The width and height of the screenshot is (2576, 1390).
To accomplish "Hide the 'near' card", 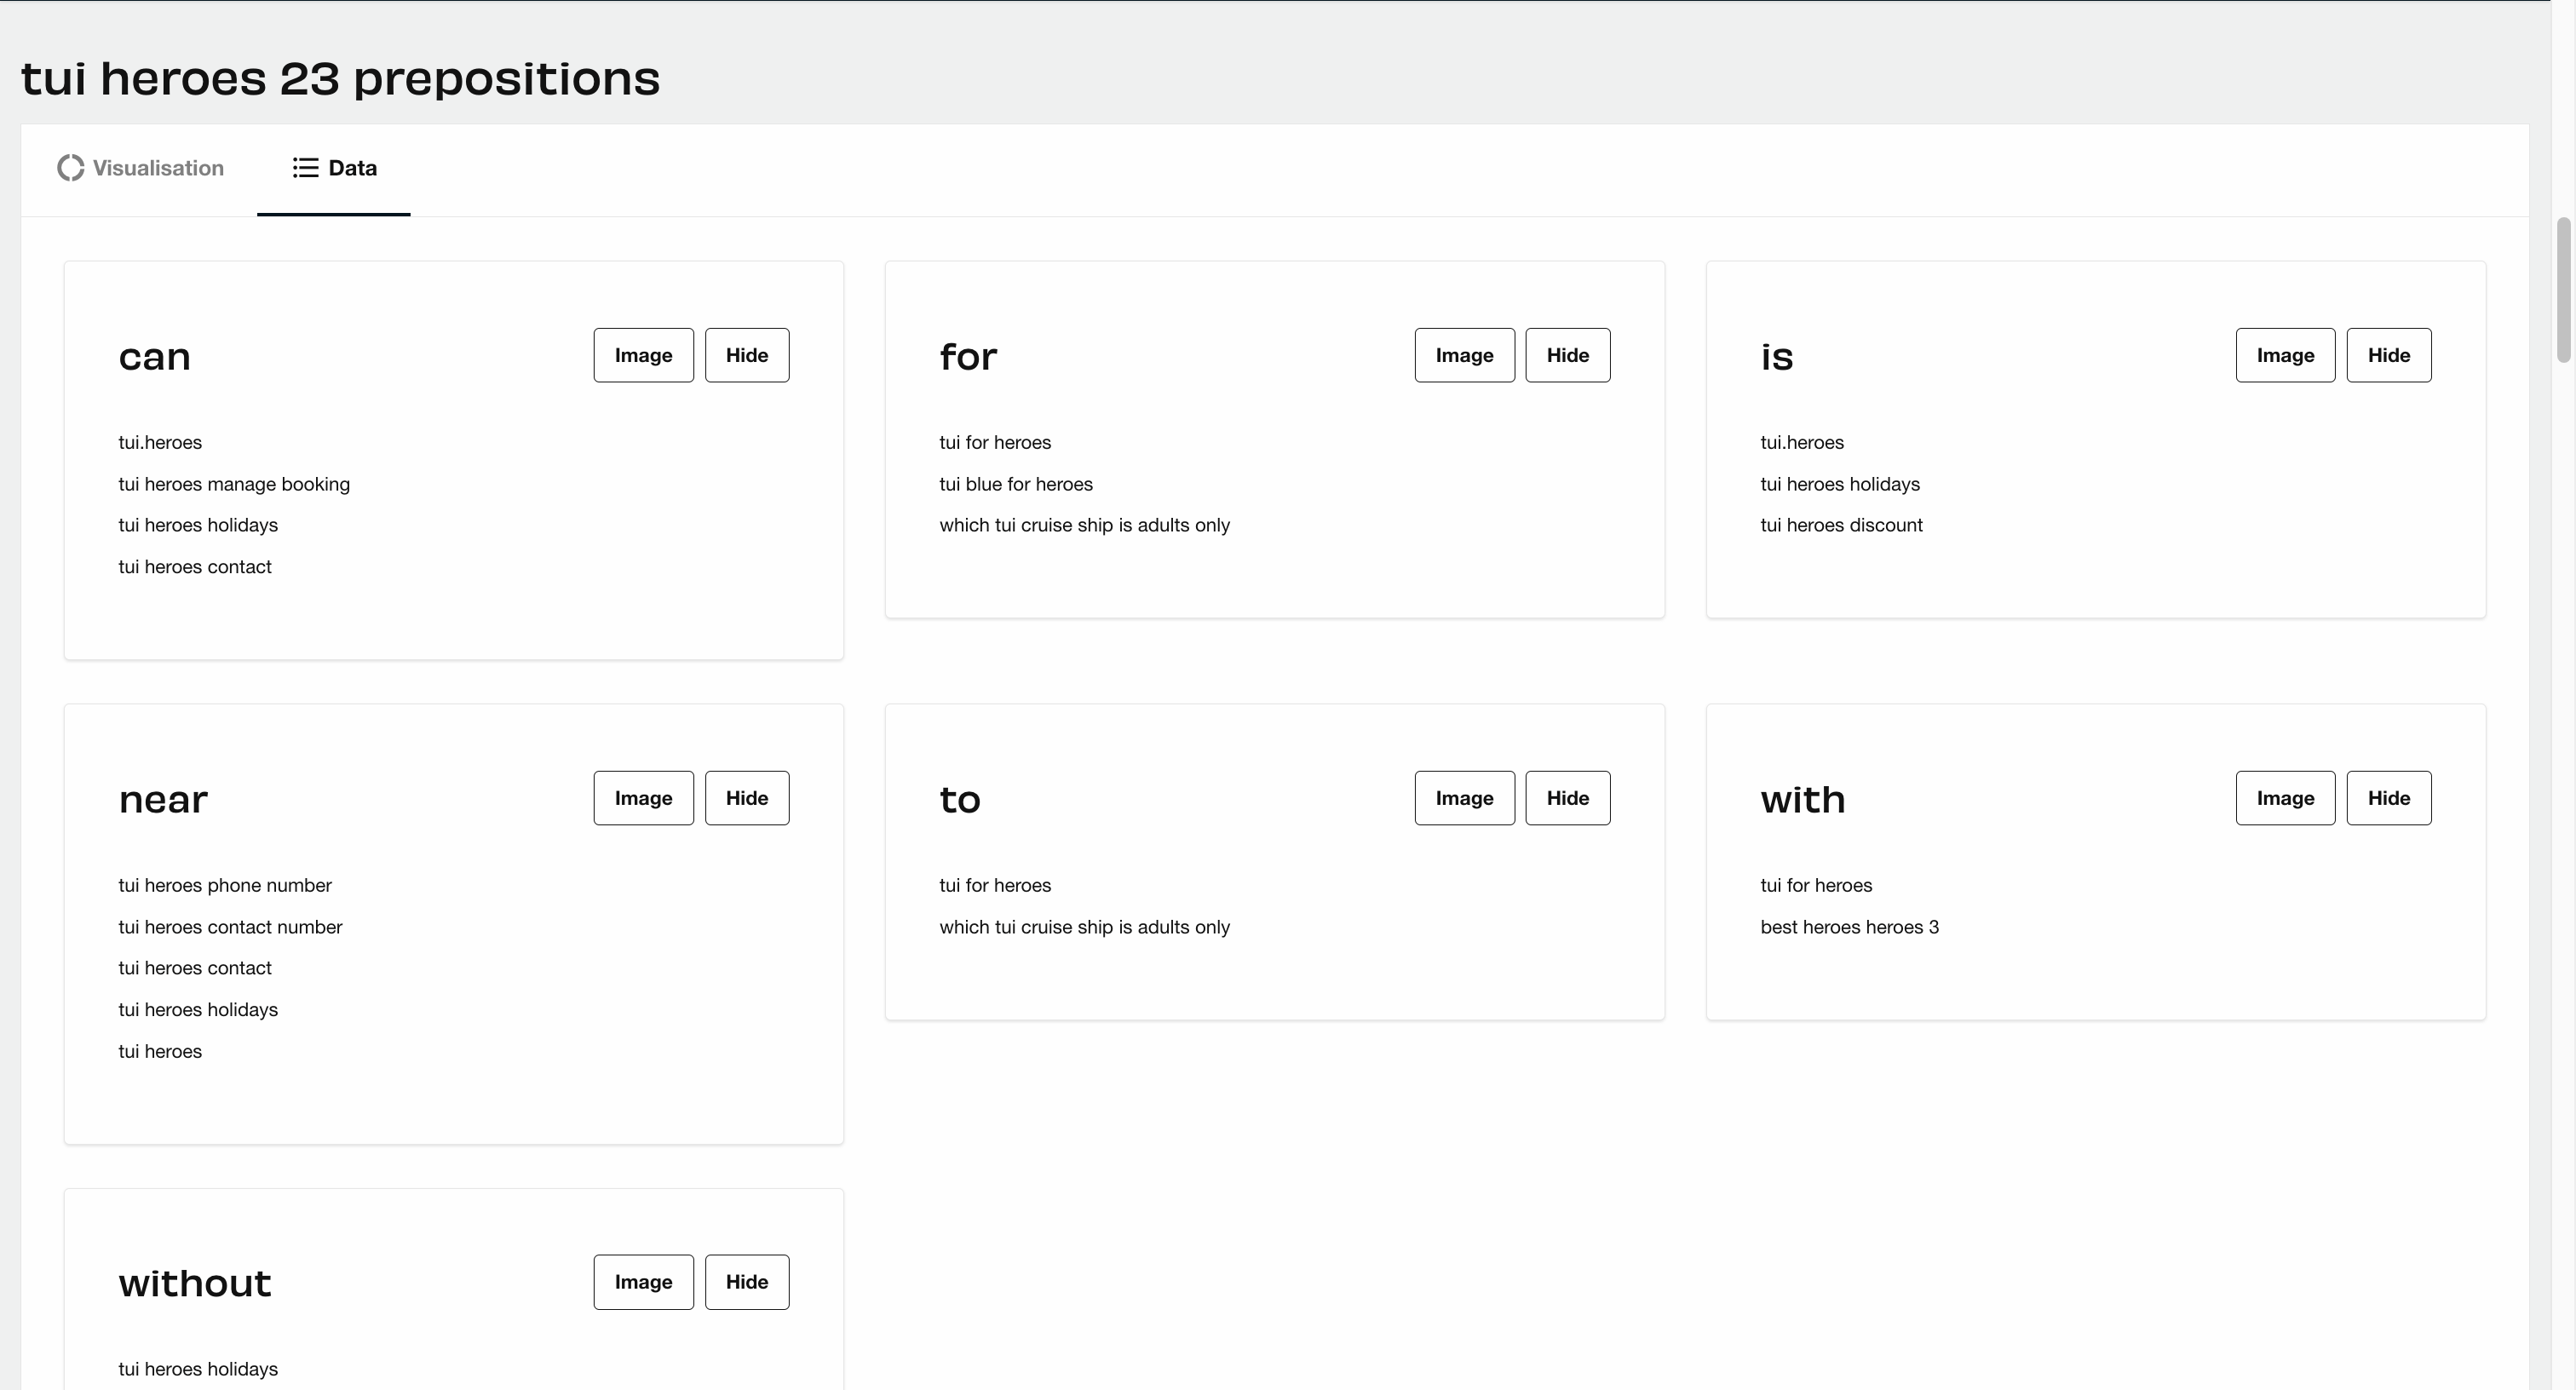I will coord(746,798).
